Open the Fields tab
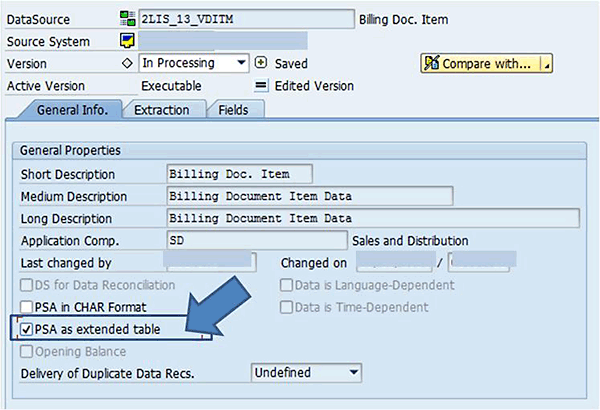The width and height of the screenshot is (600, 410). tap(233, 110)
